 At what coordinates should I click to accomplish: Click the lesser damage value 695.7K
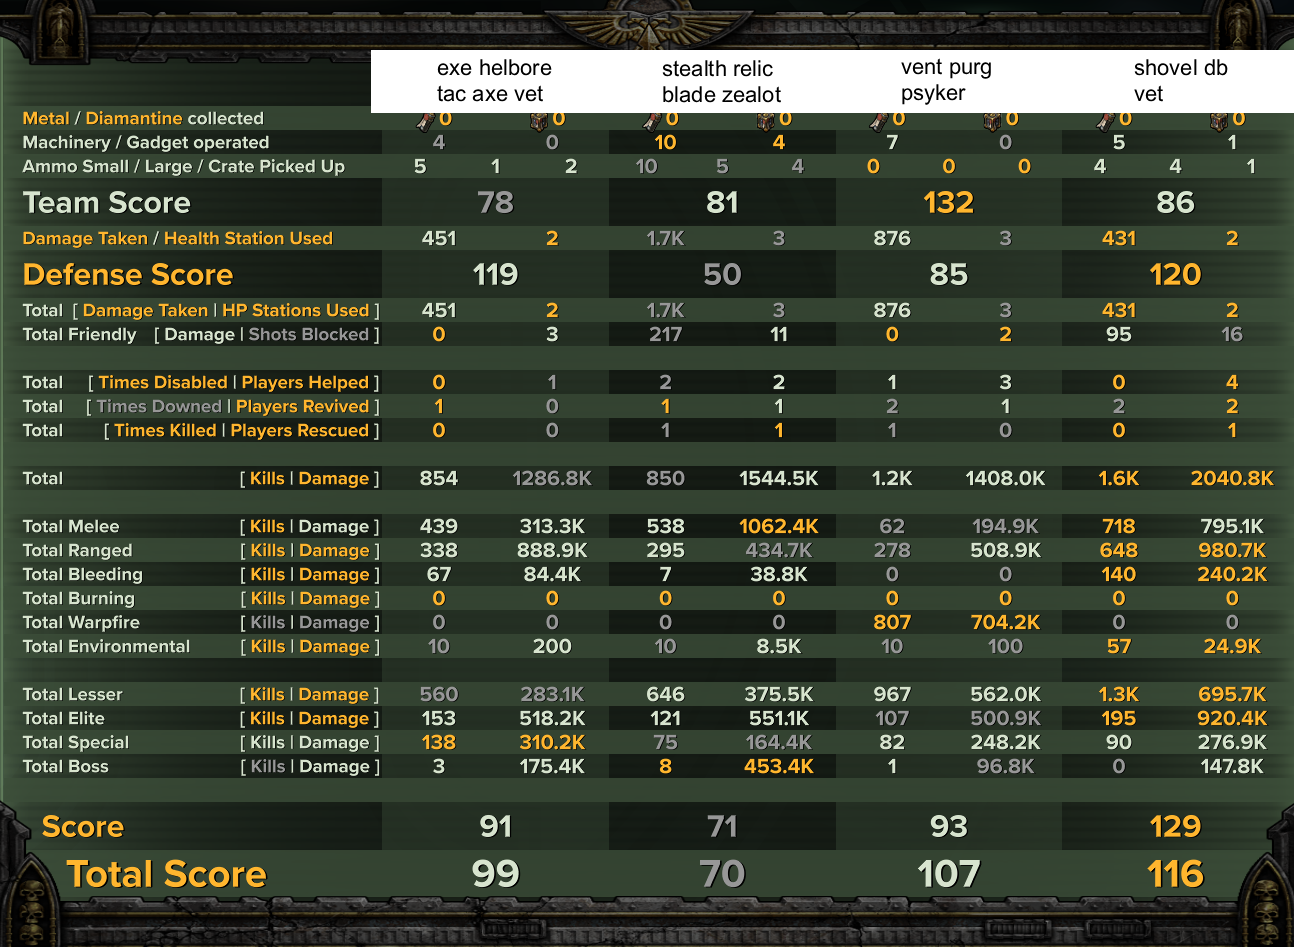(x=1232, y=694)
